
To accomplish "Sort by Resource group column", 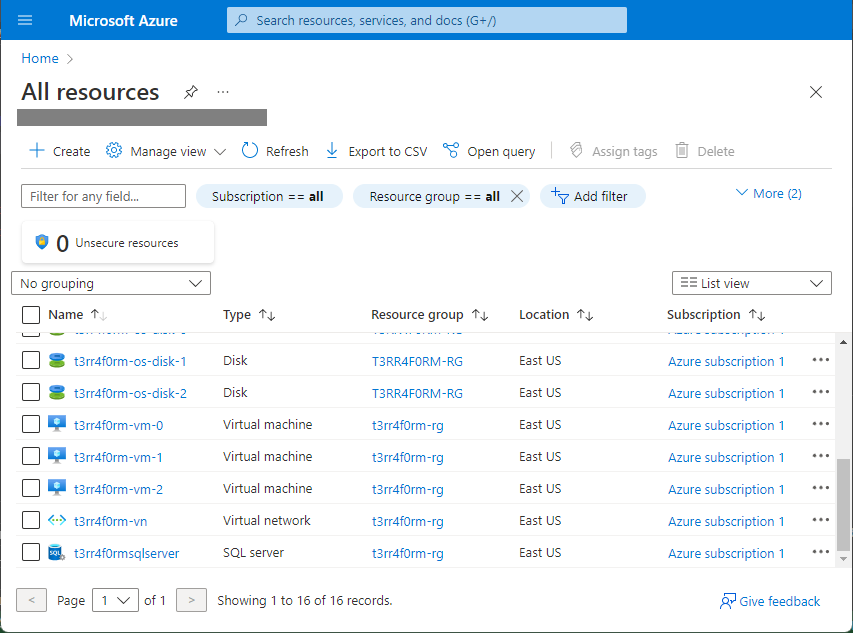I will point(430,315).
